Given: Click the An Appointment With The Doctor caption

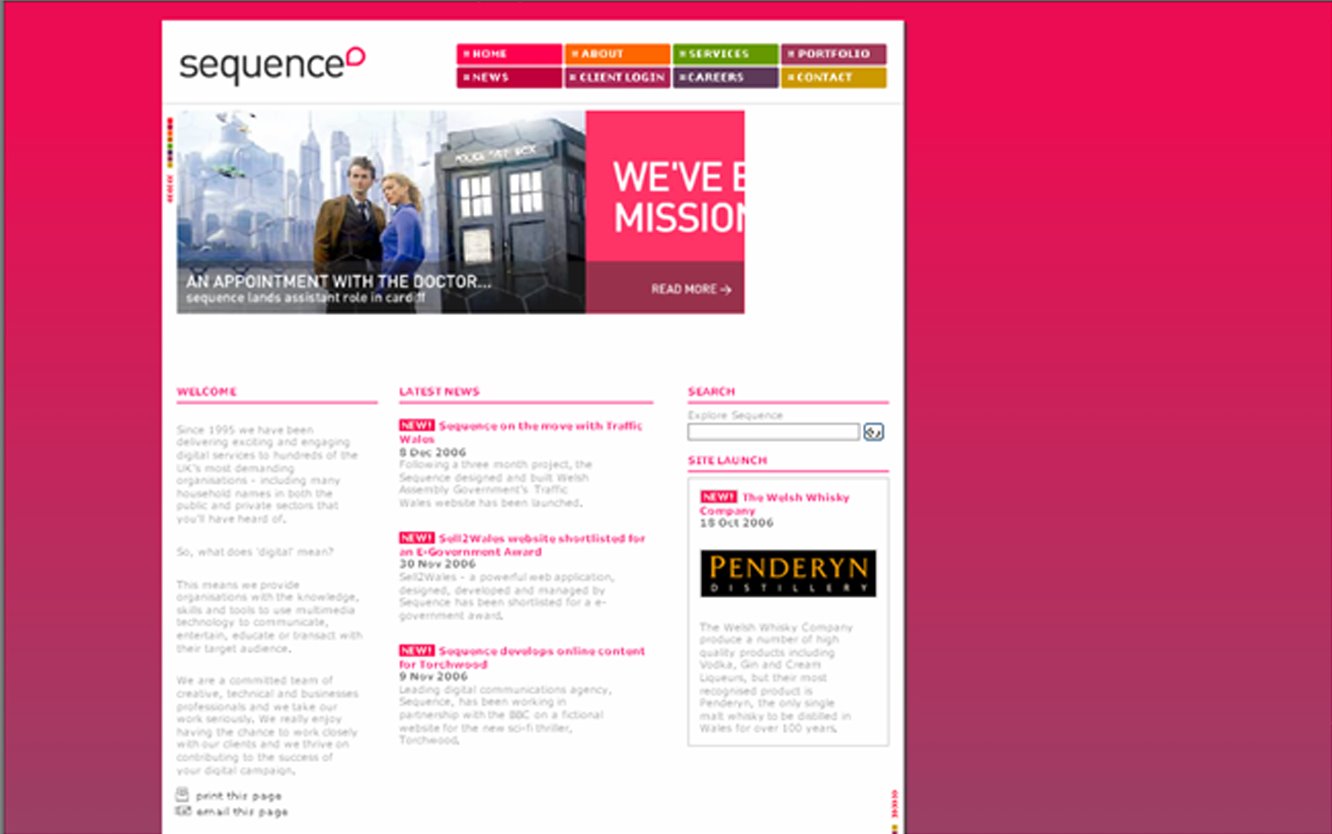Looking at the screenshot, I should tap(339, 282).
